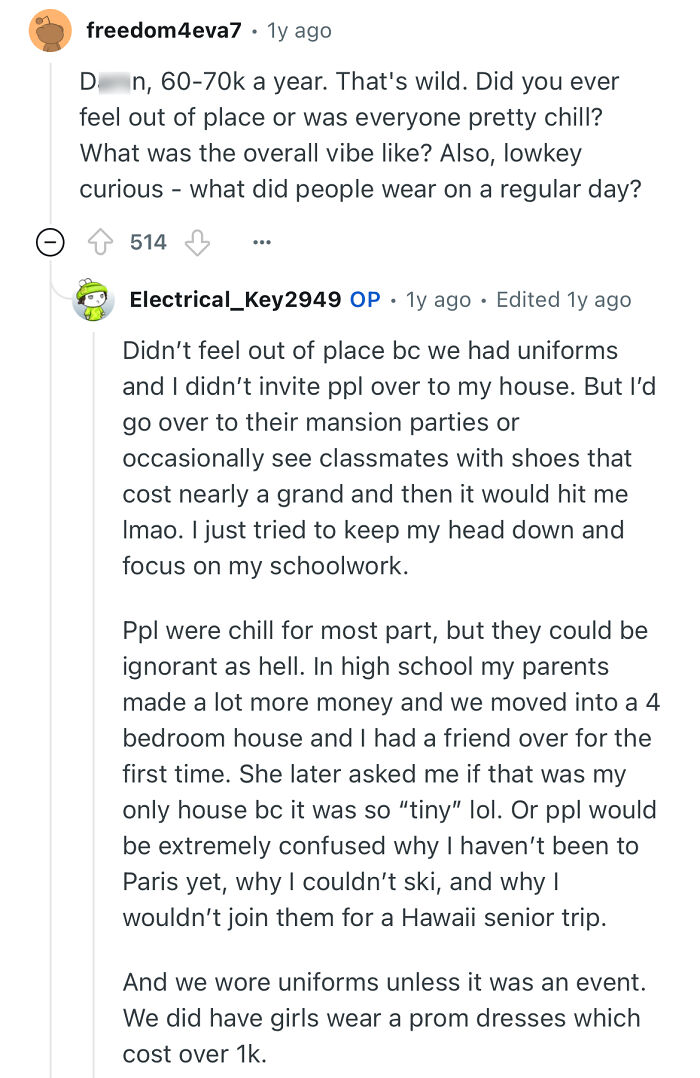Upvote freedom4eva7's comment
The height and width of the screenshot is (1078, 700).
tap(100, 241)
